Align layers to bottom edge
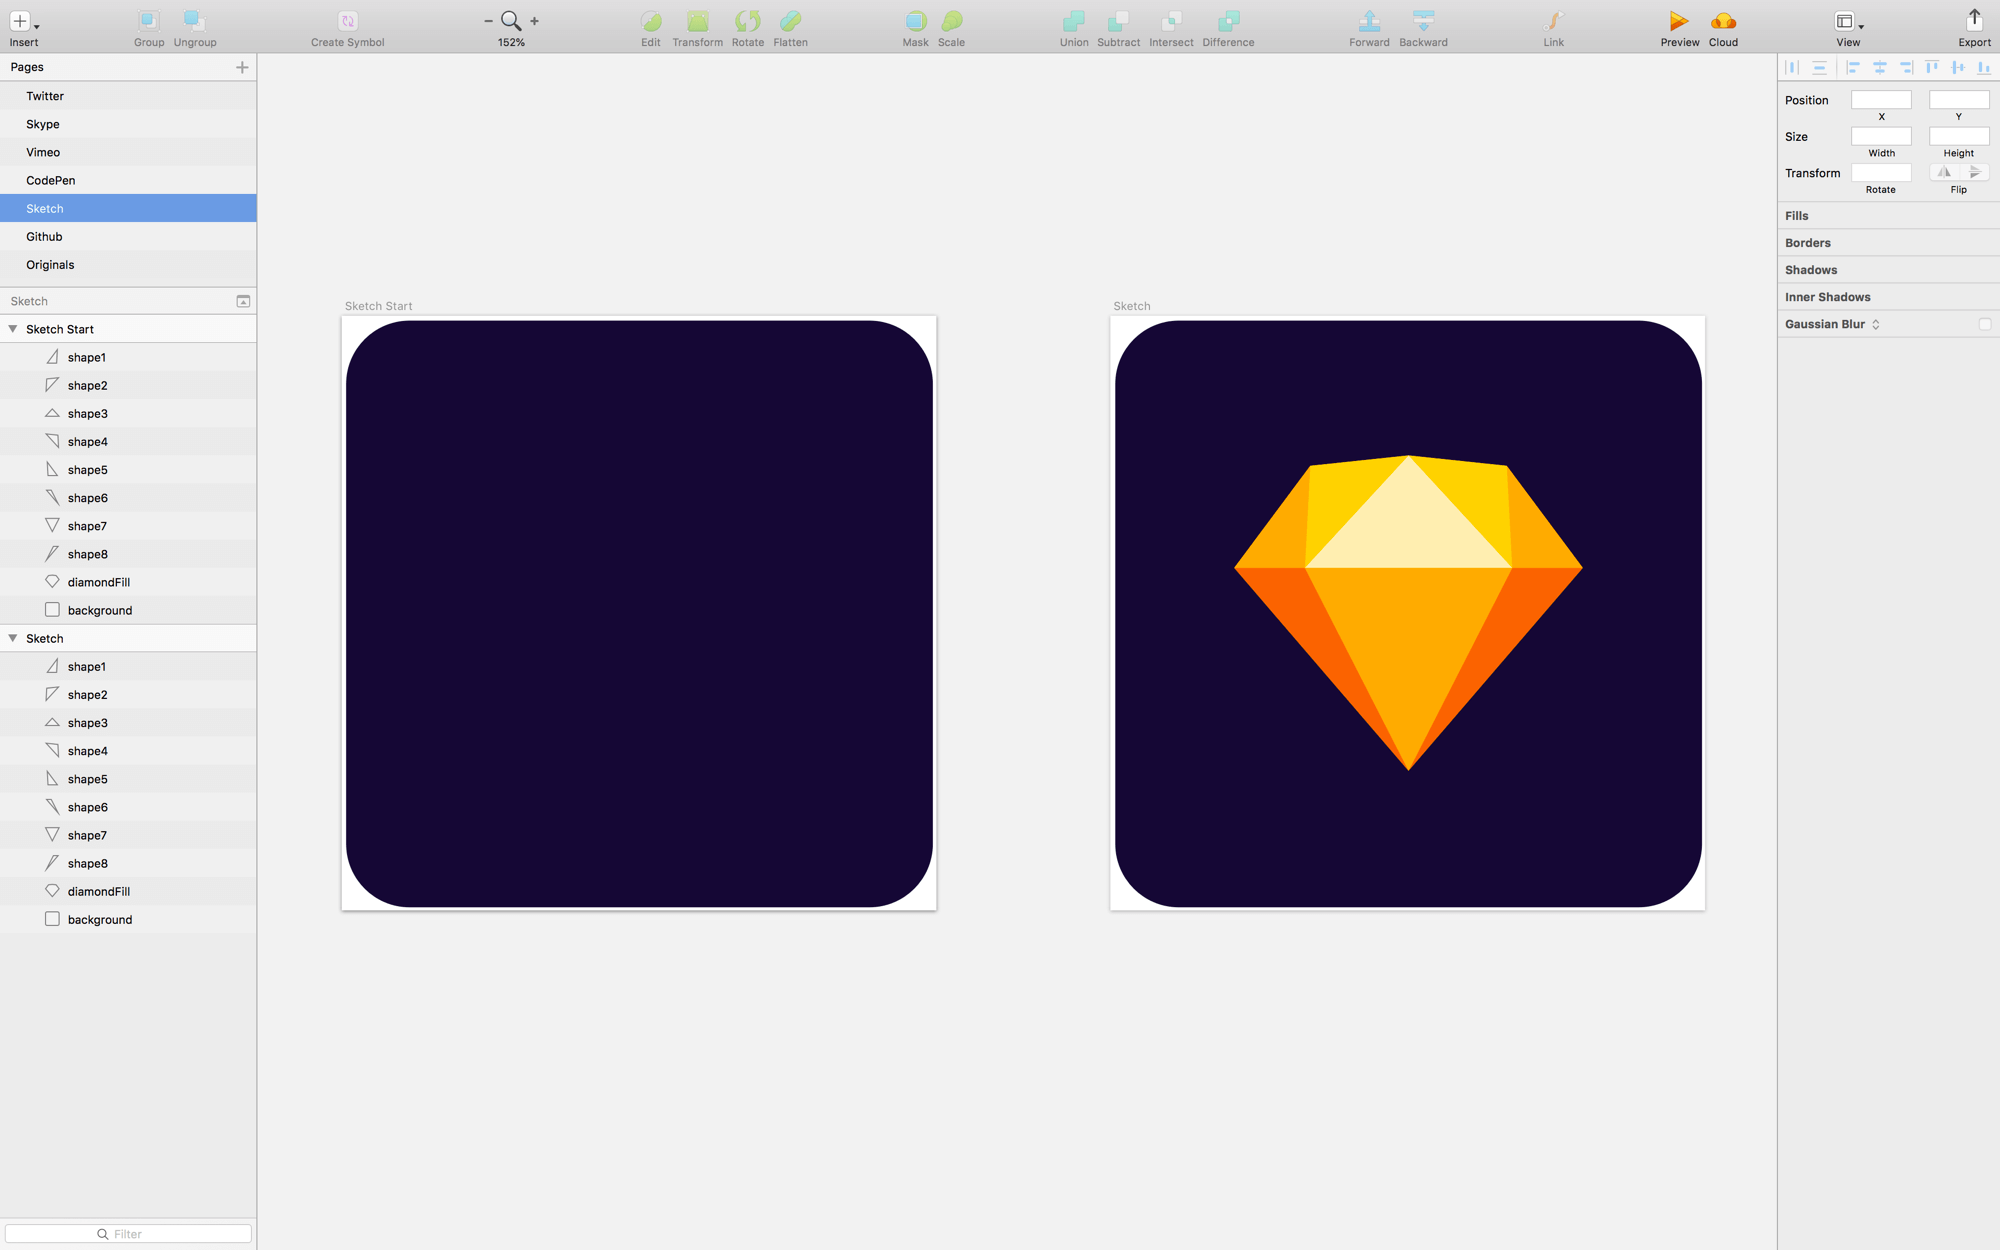This screenshot has width=2000, height=1250. coord(1984,67)
